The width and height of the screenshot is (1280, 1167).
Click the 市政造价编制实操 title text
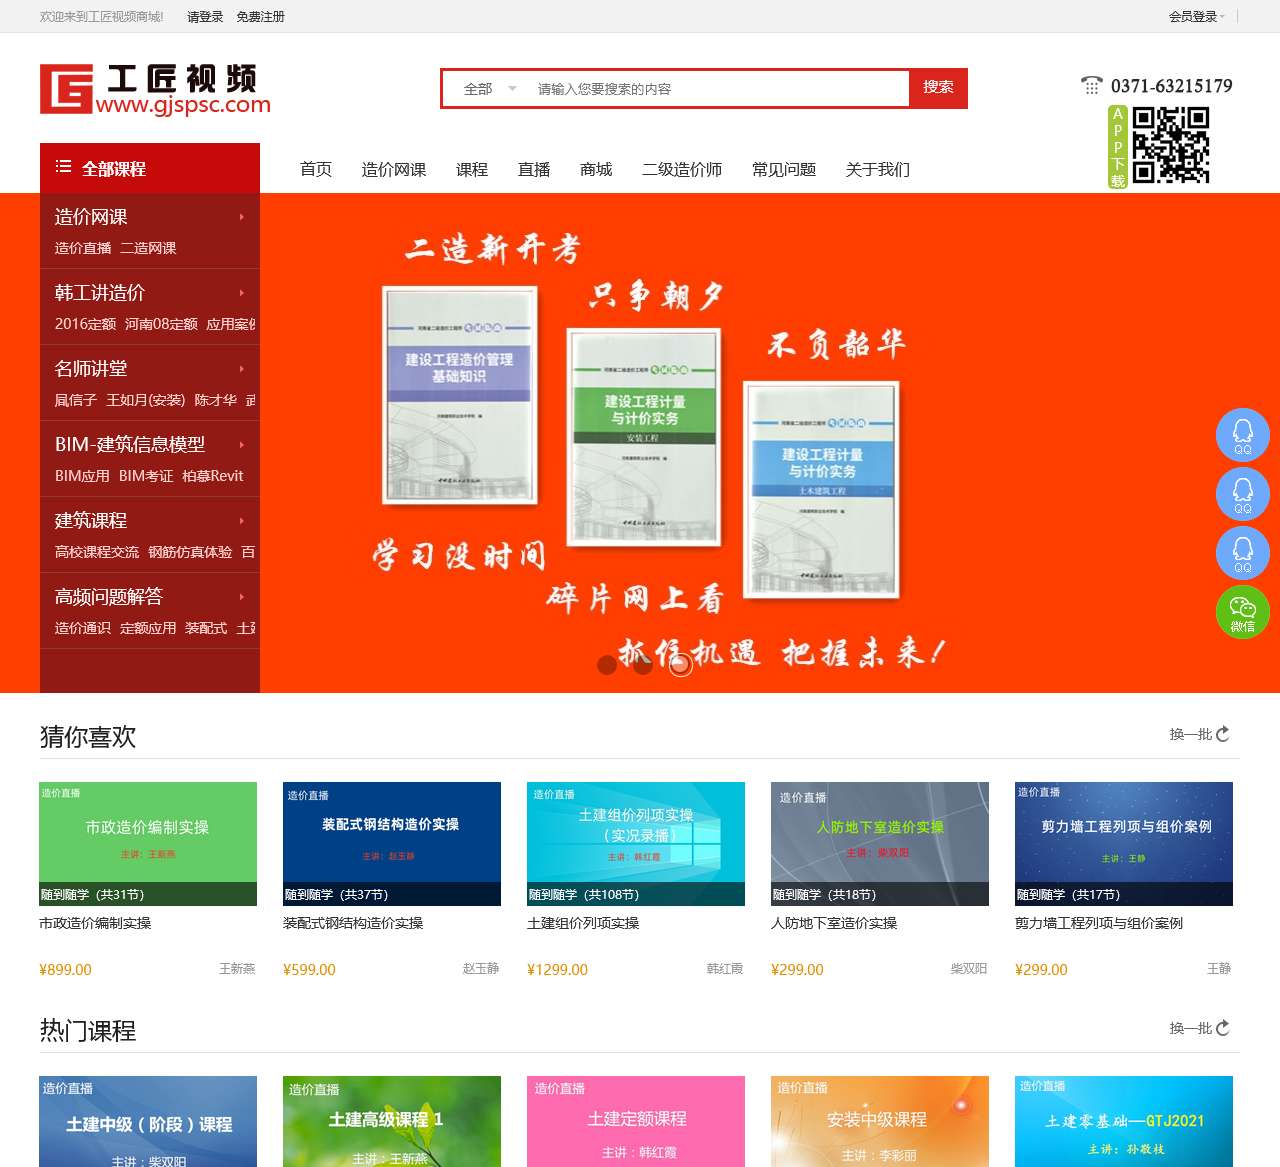pyautogui.click(x=95, y=923)
